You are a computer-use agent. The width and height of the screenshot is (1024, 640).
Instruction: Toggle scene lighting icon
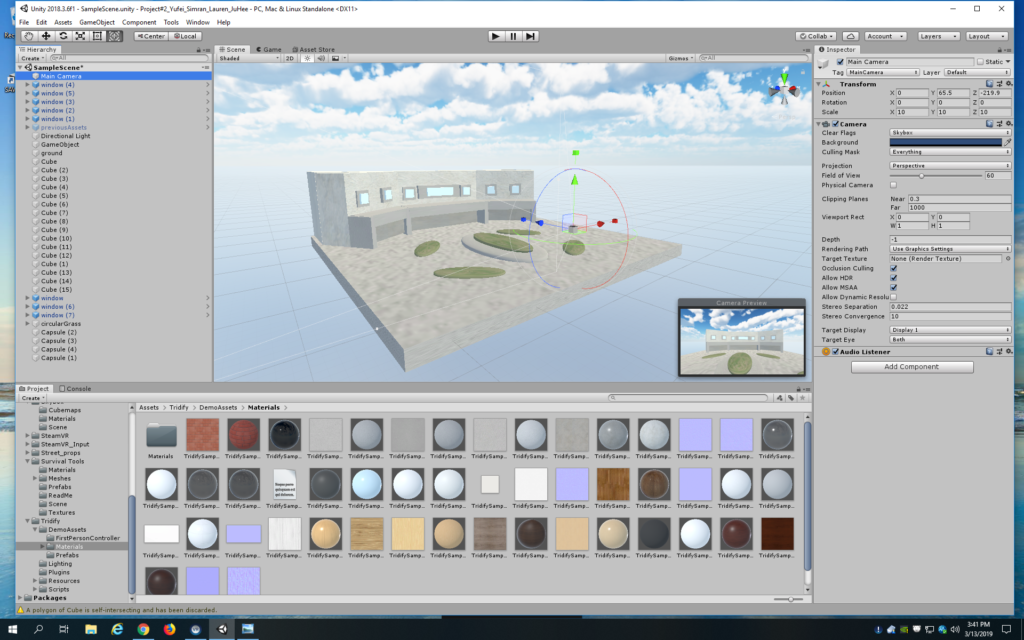pyautogui.click(x=307, y=58)
